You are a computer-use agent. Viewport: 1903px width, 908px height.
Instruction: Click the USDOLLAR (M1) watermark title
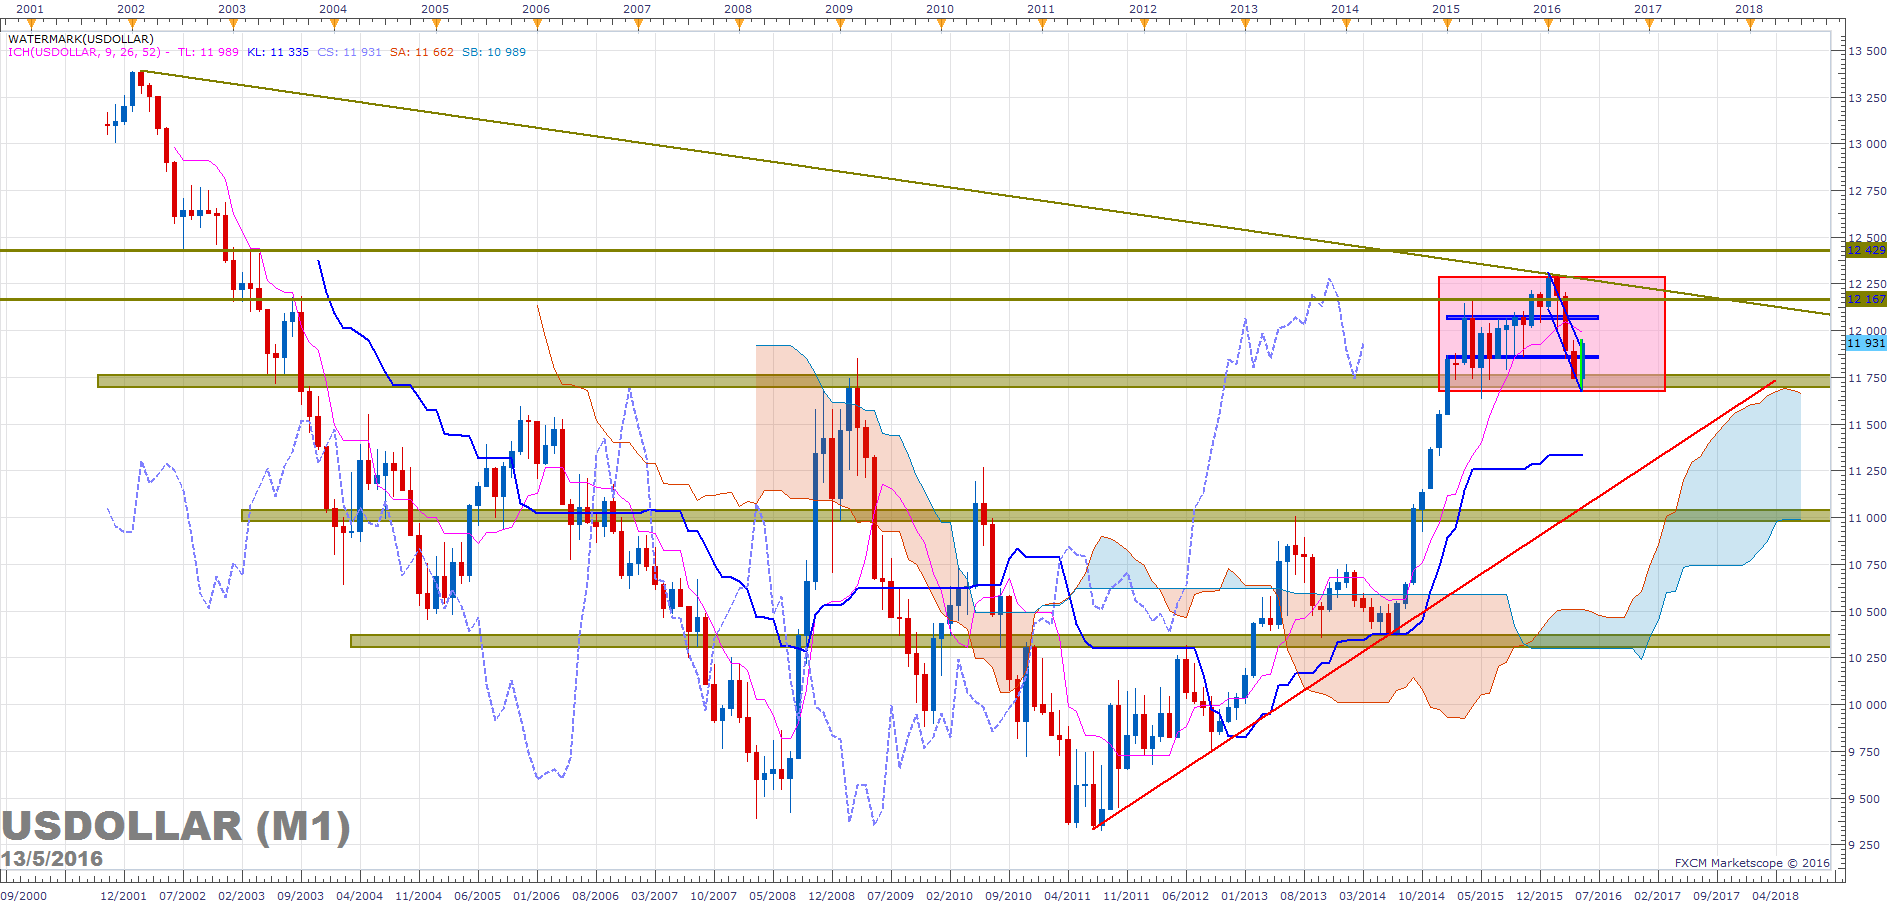tap(176, 827)
